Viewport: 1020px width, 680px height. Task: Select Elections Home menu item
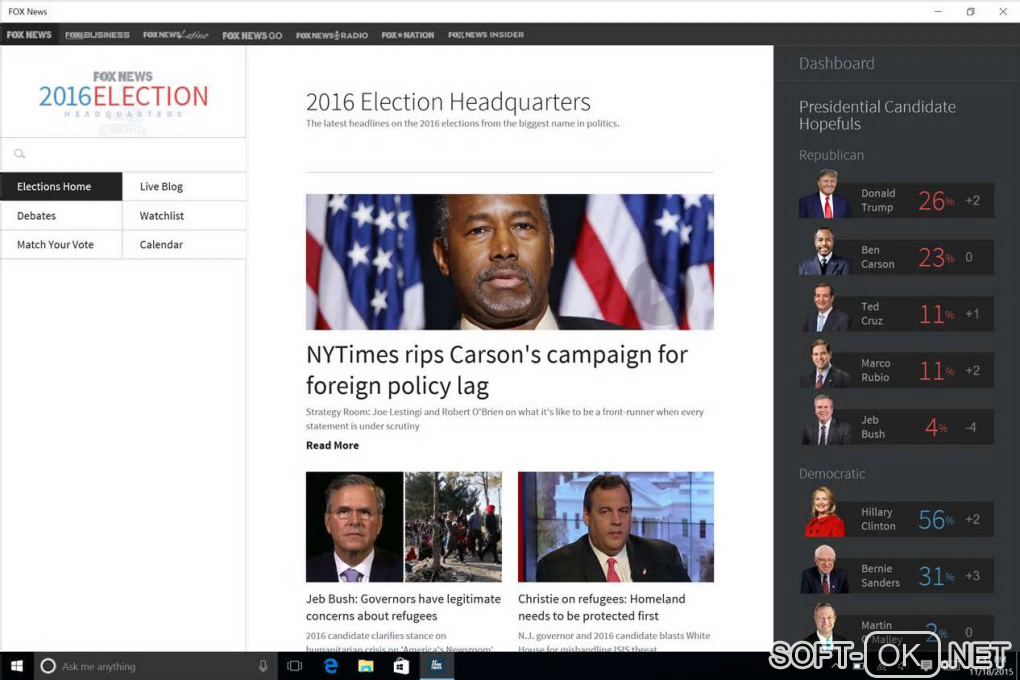(61, 187)
